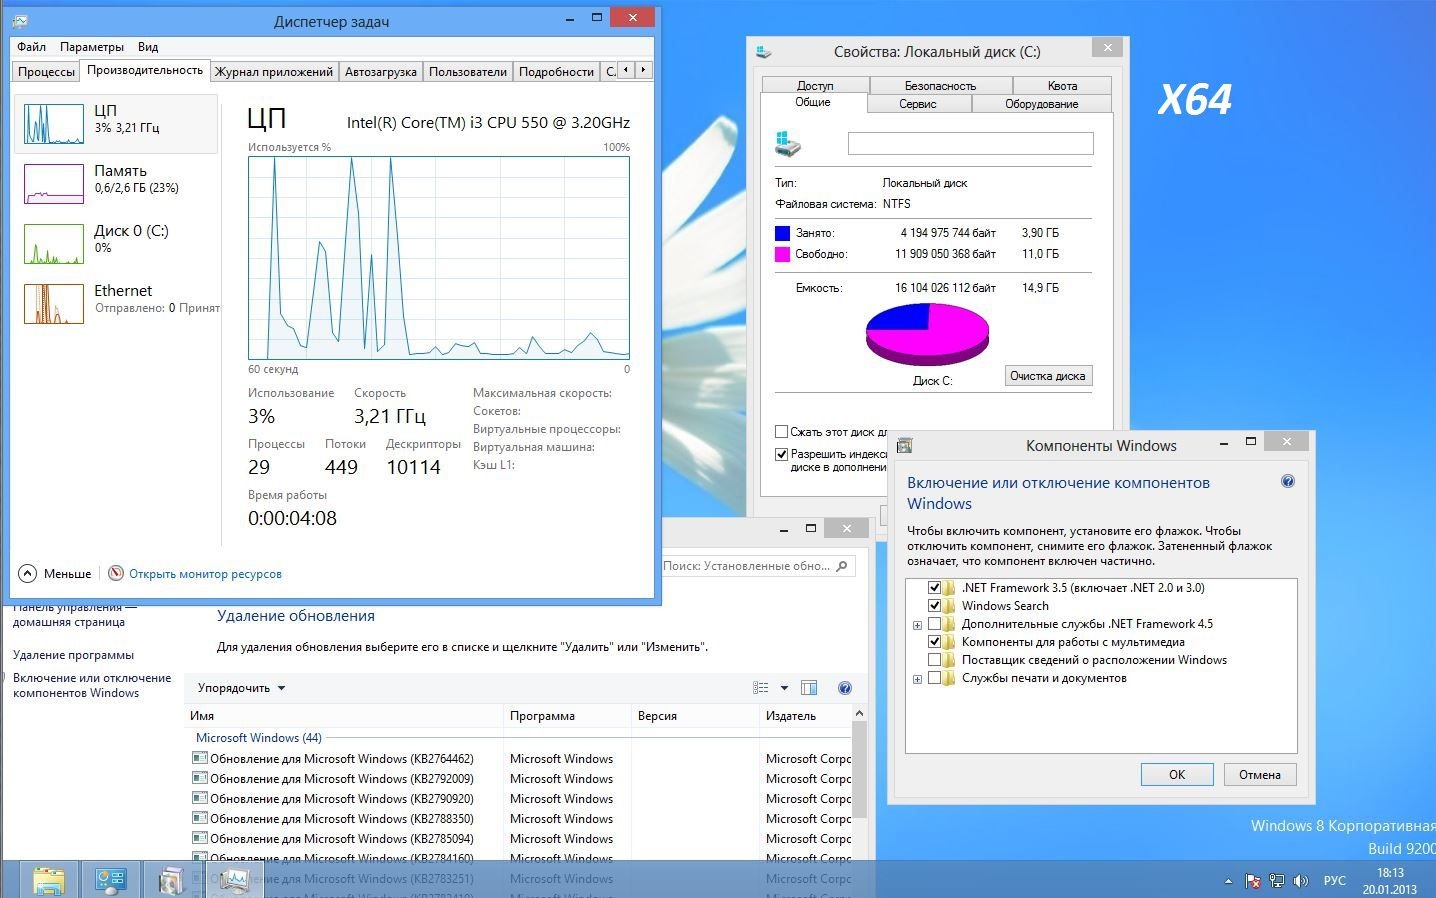The image size is (1436, 898).
Task: Toggle the preview pane icon
Action: coord(809,688)
